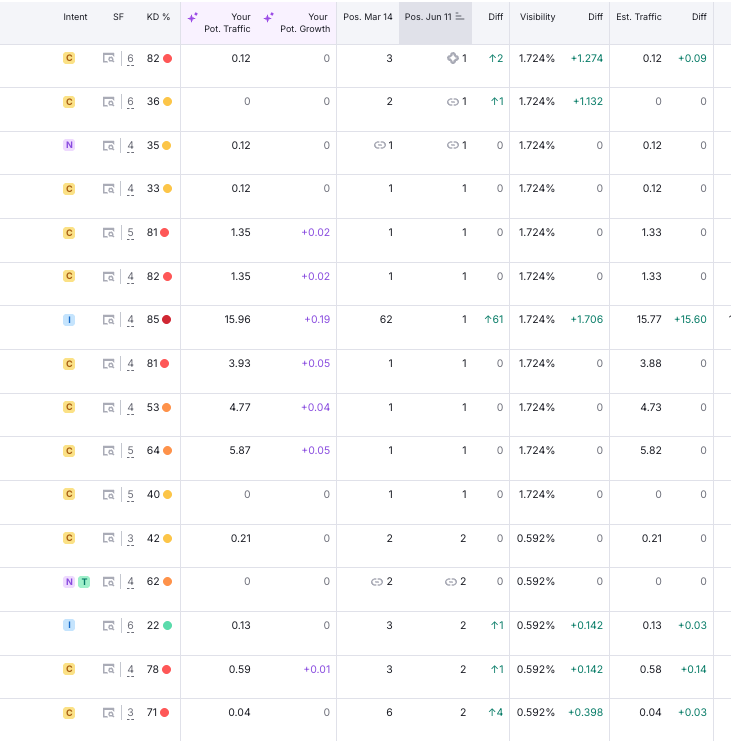Viewport: 731px width, 741px height.
Task: Click the Mar 14 link icon in the KD 62 row
Action: coord(377,582)
